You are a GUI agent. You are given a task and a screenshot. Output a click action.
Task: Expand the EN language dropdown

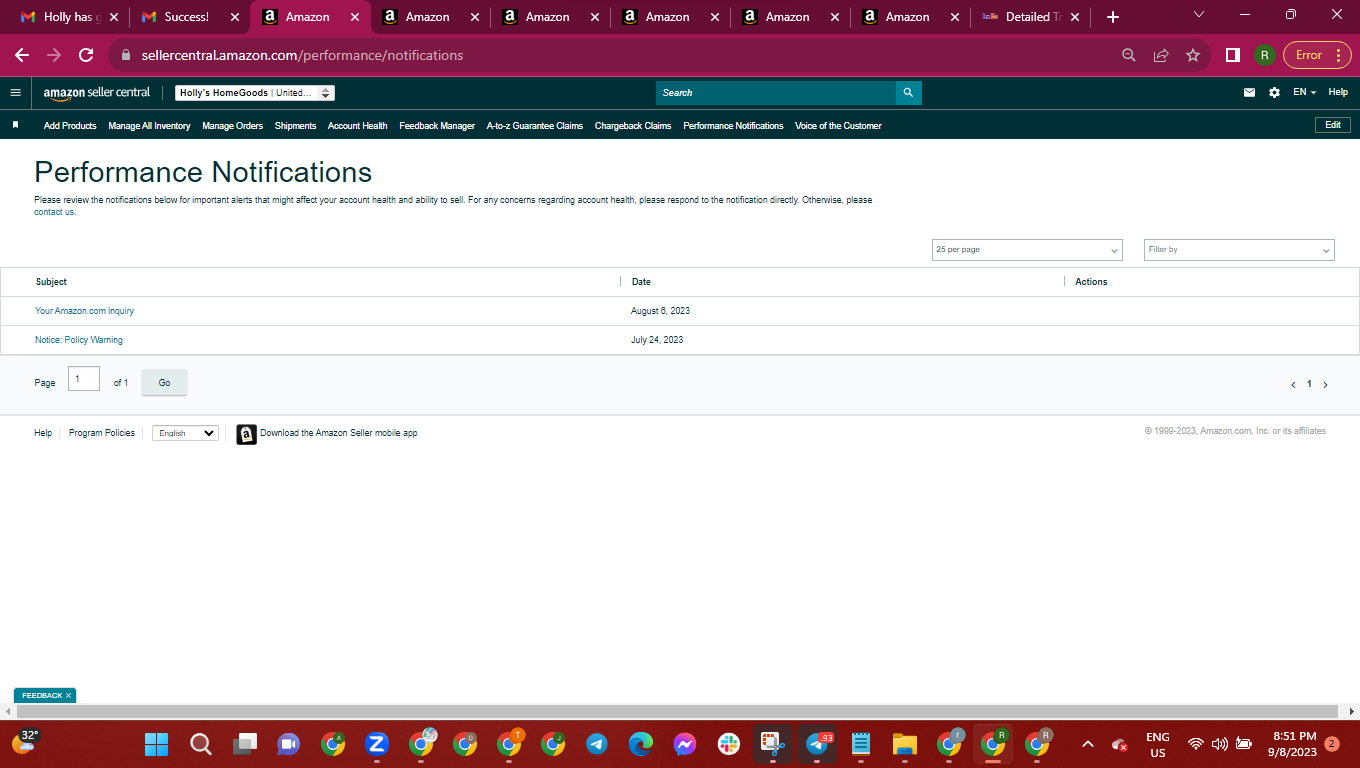1304,92
